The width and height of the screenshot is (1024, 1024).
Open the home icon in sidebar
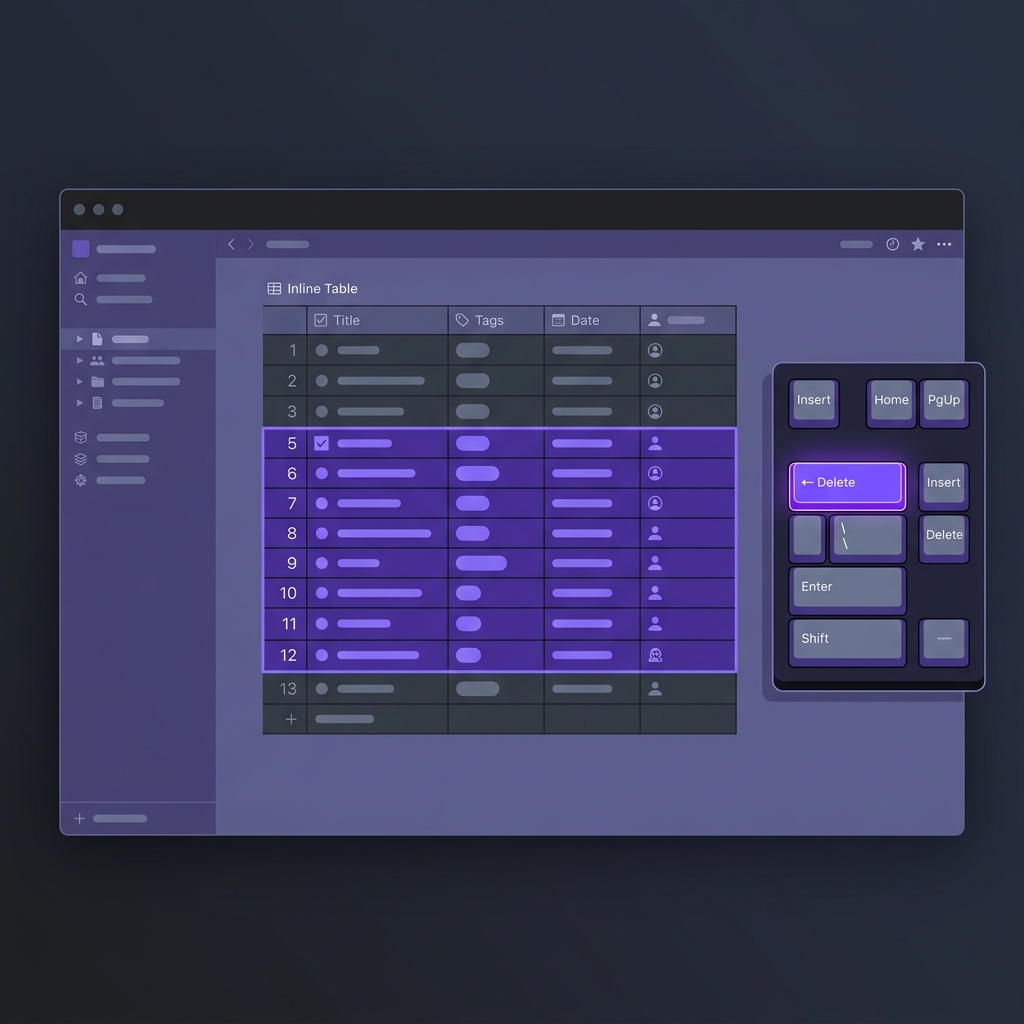coord(80,278)
